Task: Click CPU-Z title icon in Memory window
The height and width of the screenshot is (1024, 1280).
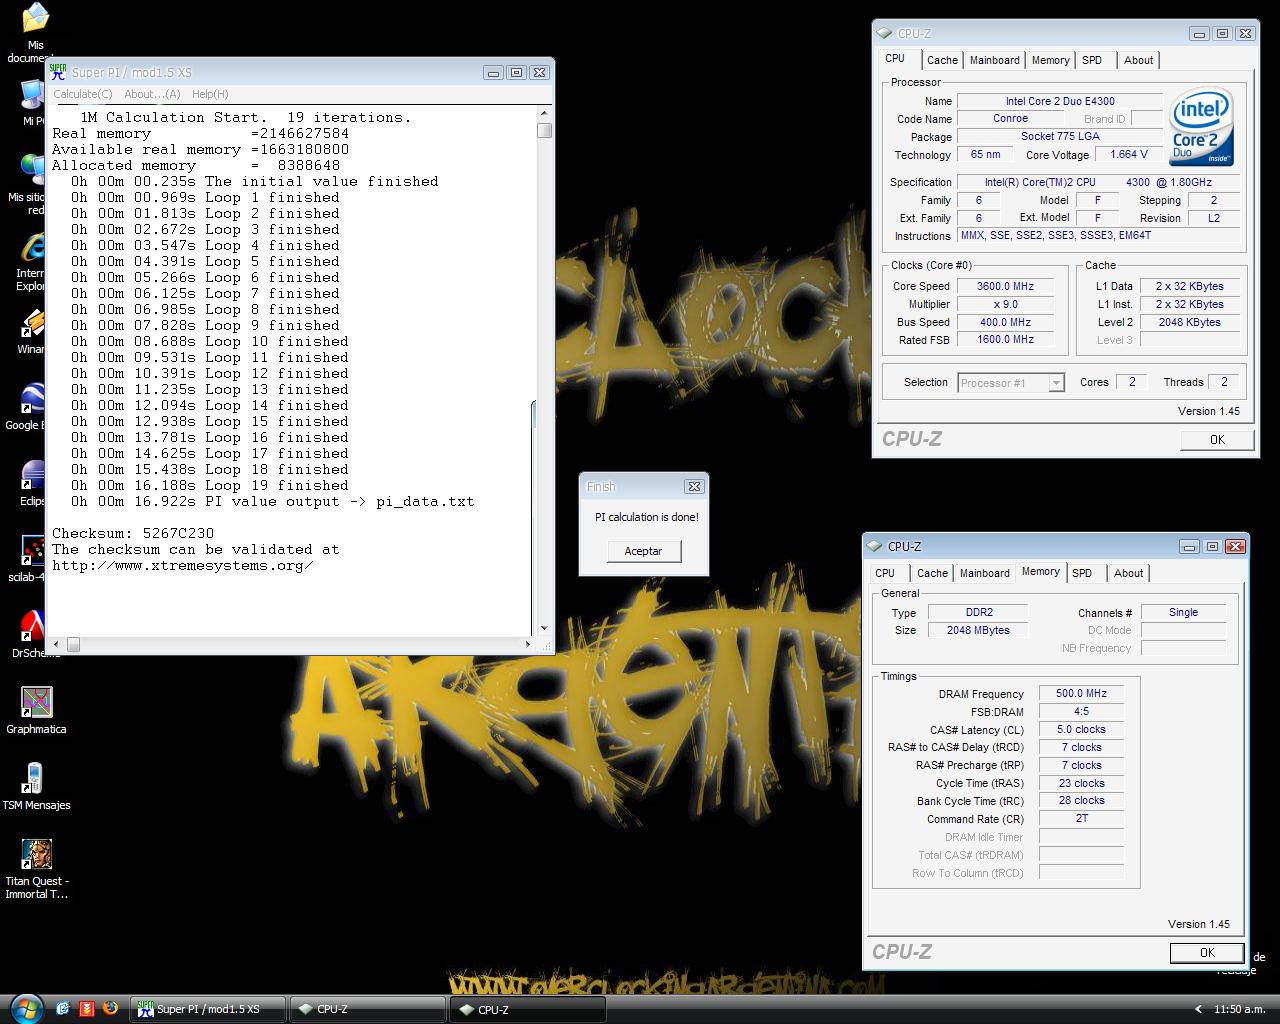Action: click(x=875, y=547)
